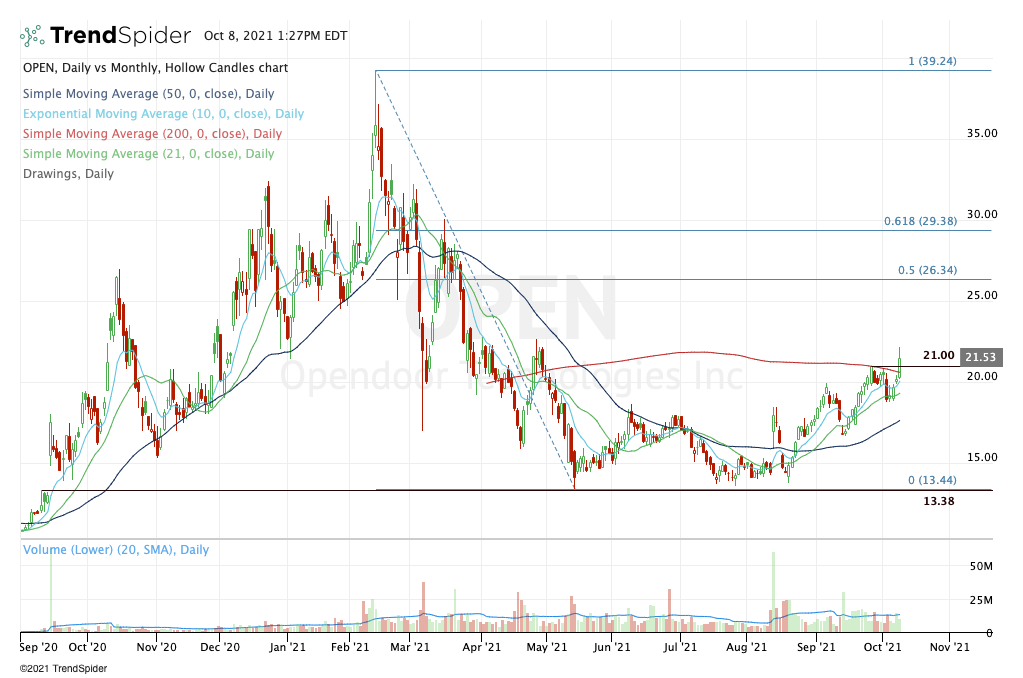
Task: Click the TrendSpider brand name text
Action: 119,36
